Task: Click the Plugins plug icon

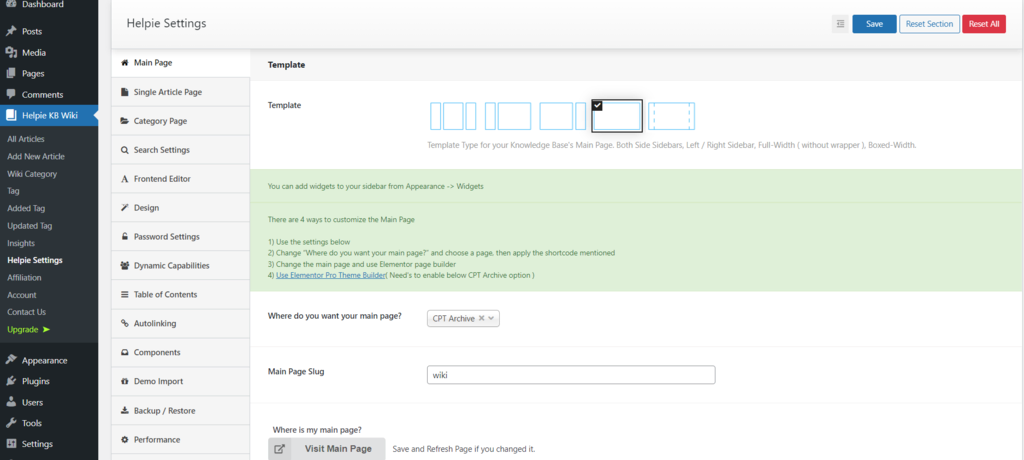Action: (11, 381)
